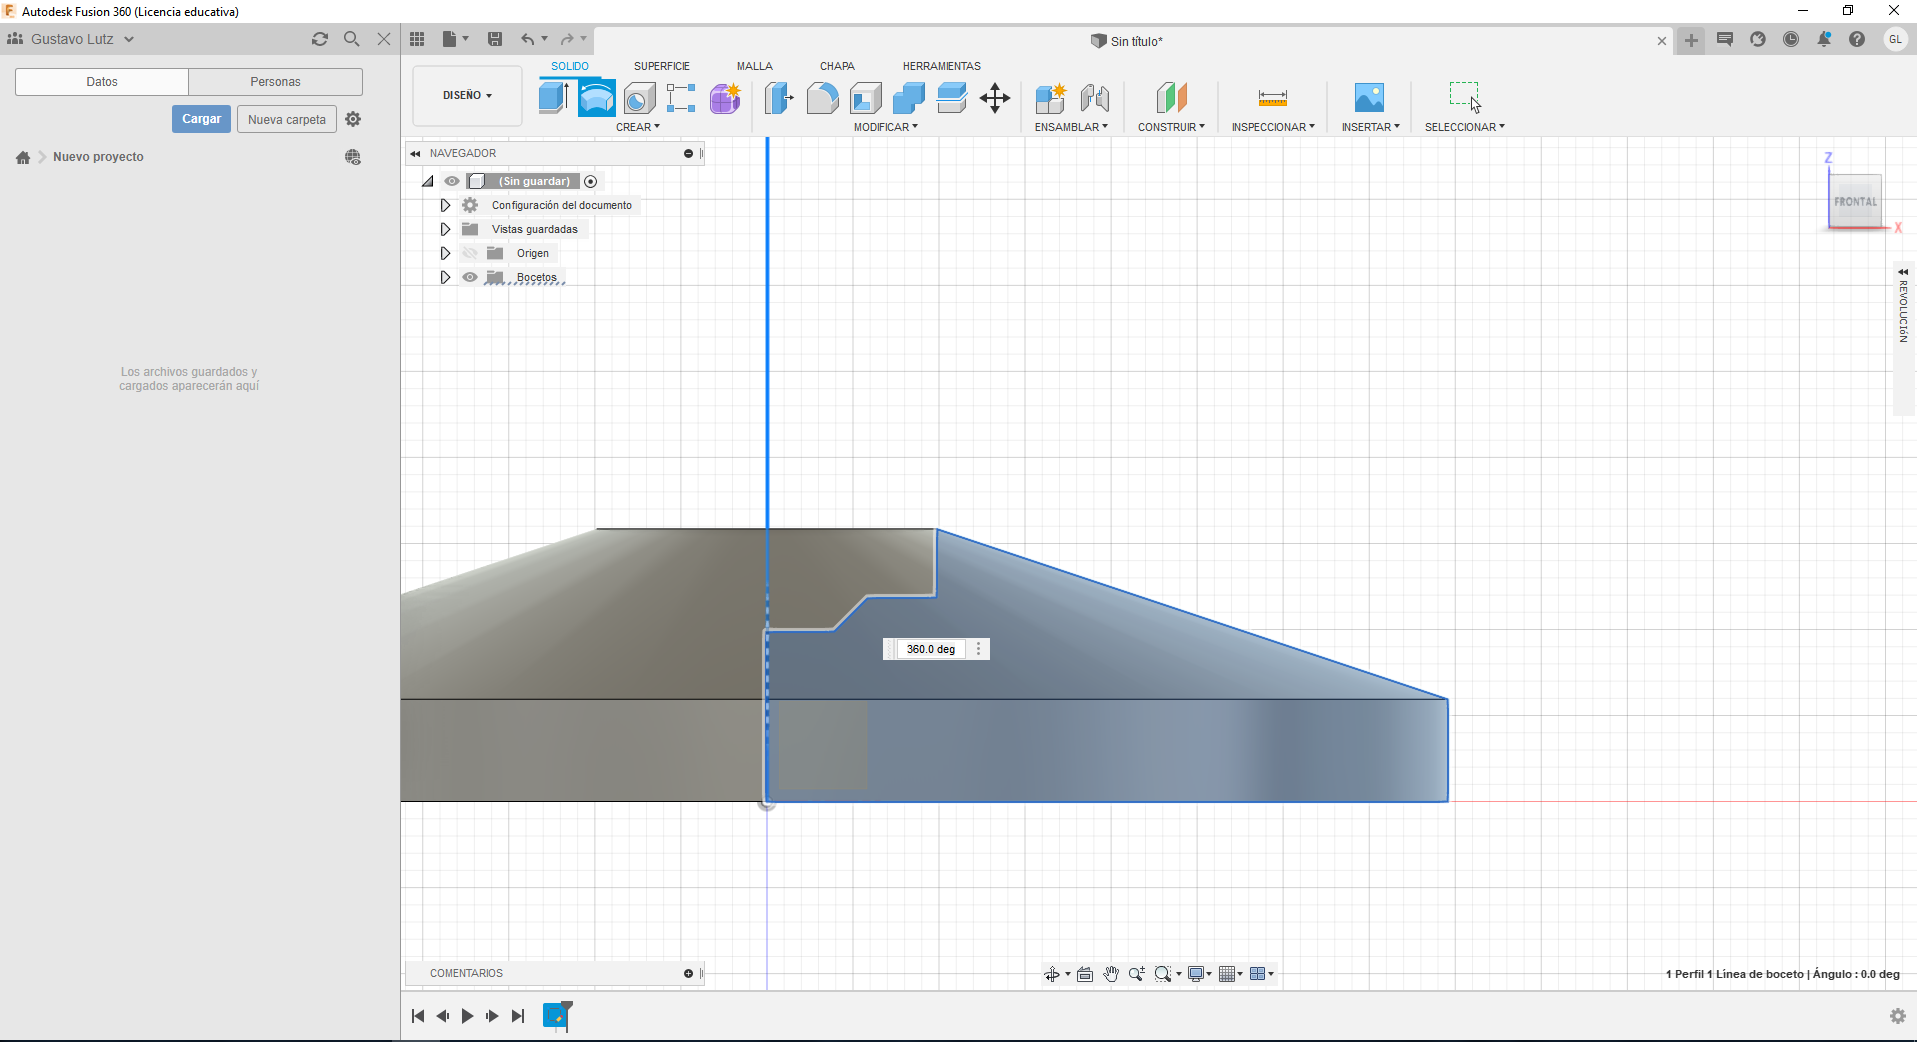Expand Vistas guardadas node
The image size is (1917, 1042).
point(446,229)
